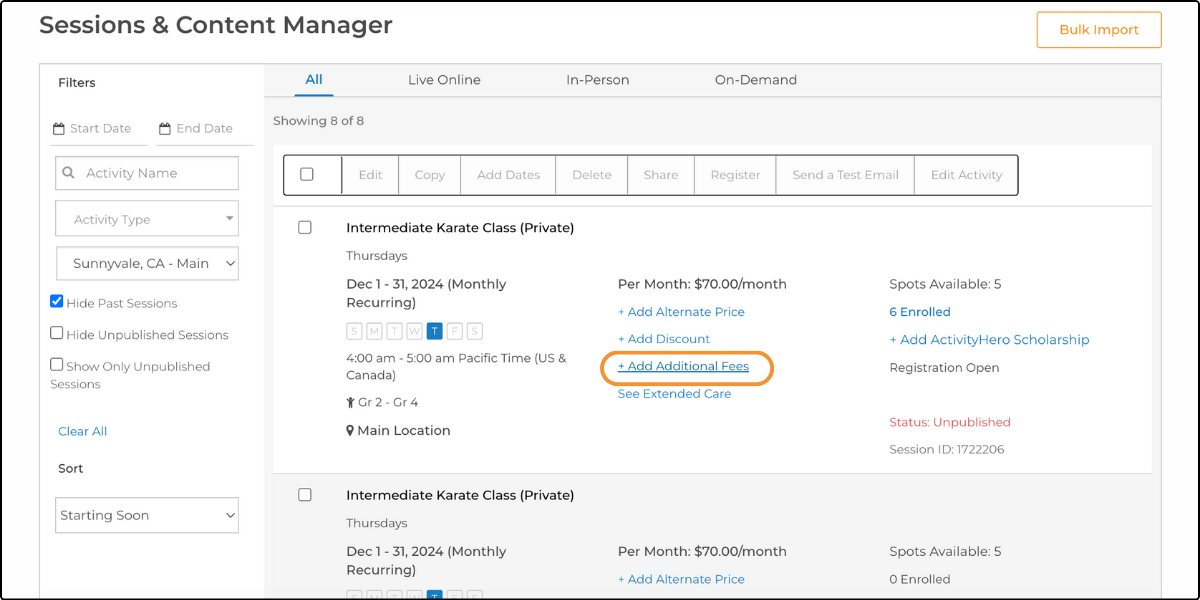Click the Edit toolbar button
The image size is (1200, 600).
(371, 175)
